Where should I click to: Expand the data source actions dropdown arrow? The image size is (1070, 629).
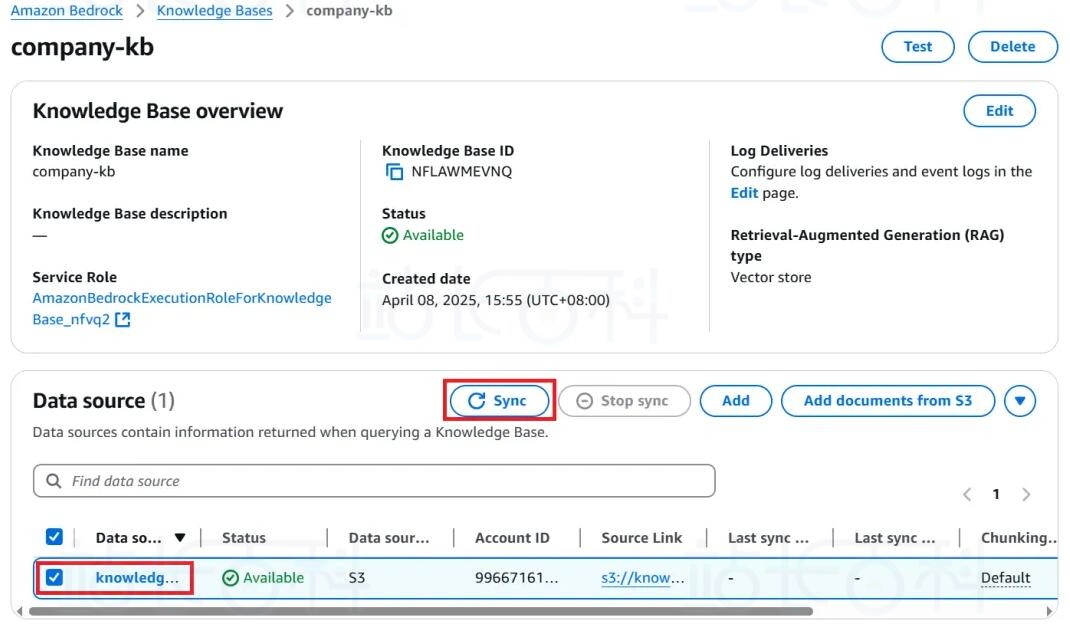tap(1019, 401)
